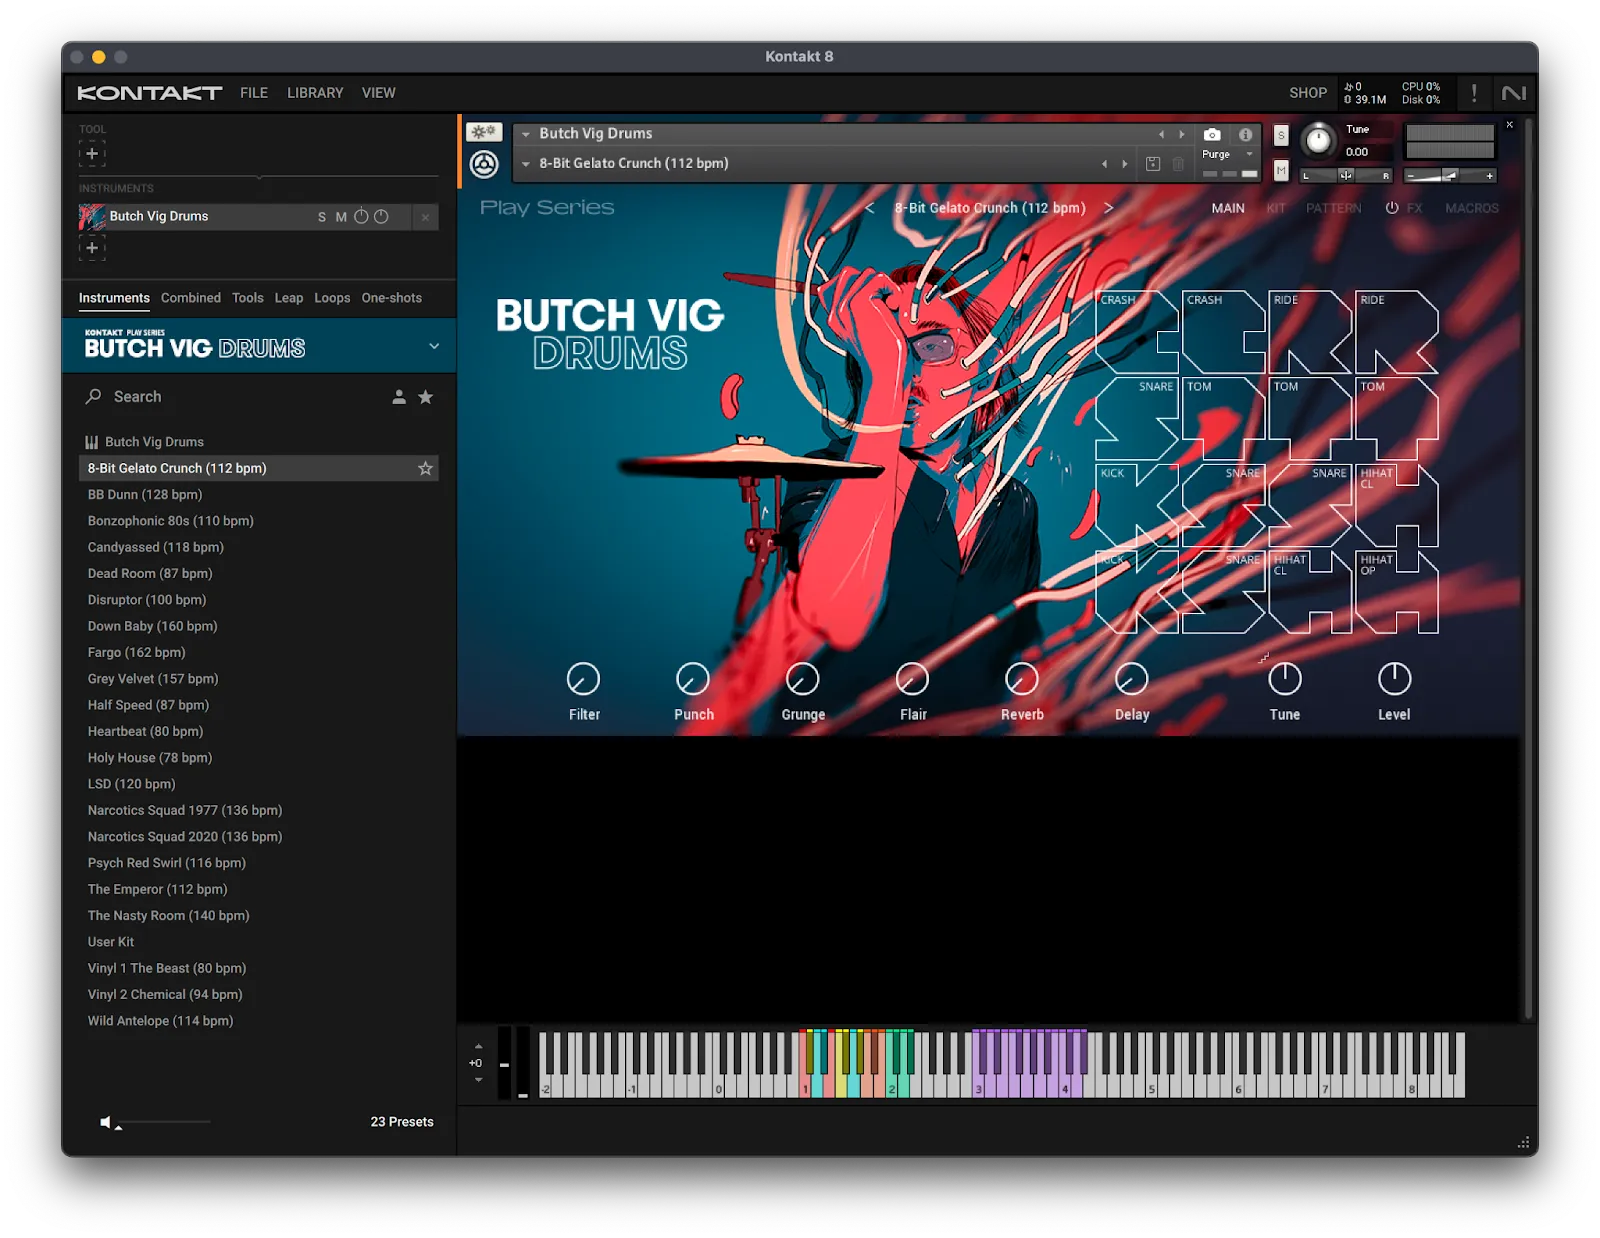Screen dimensions: 1600x1238
Task: Click the header pan L/R slider
Action: 1346,176
